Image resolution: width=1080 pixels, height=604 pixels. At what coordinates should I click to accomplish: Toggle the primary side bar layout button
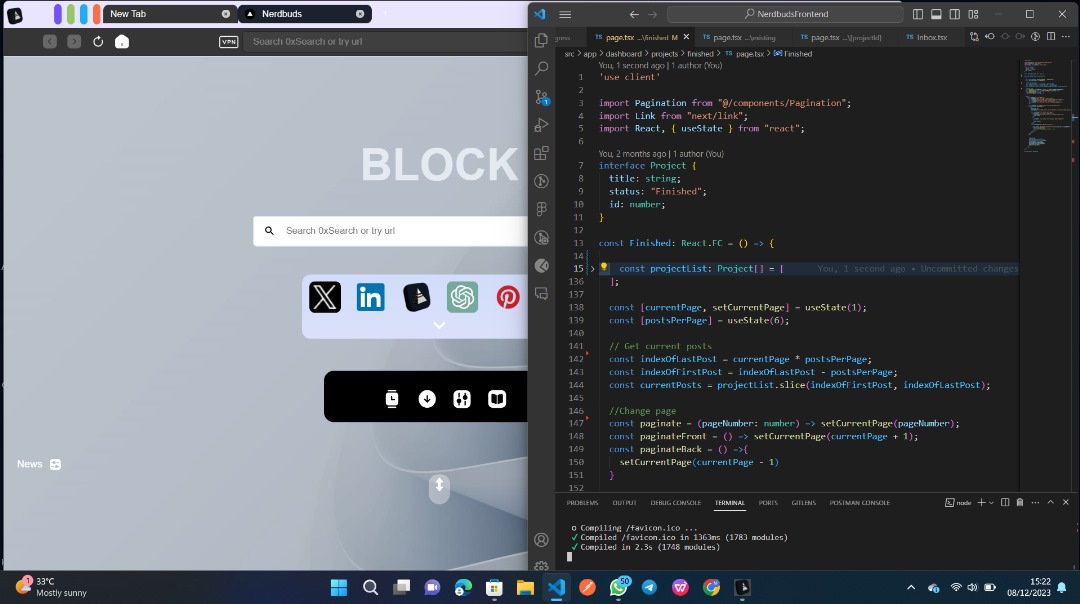[x=918, y=14]
